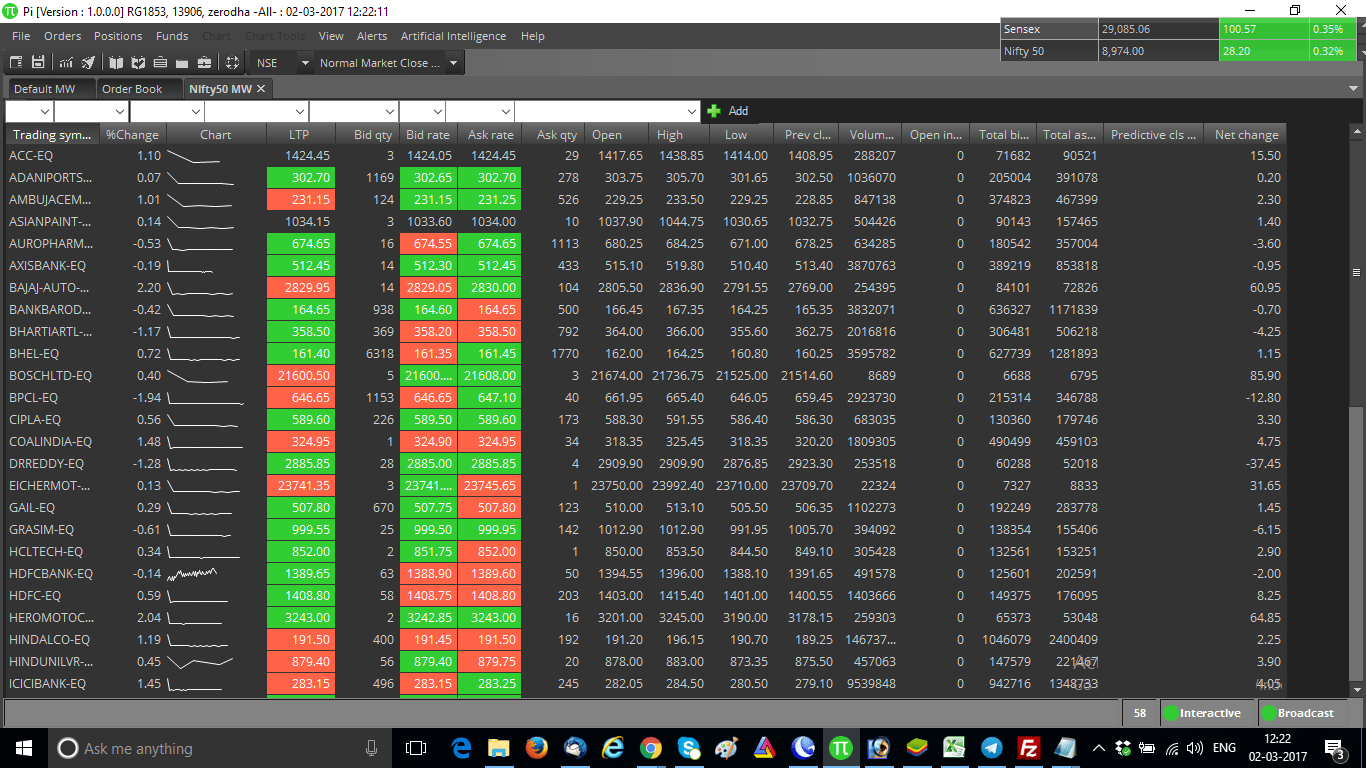Click the BHEL-EQ LTP cell 161.40
This screenshot has height=768, width=1366.
(x=301, y=353)
